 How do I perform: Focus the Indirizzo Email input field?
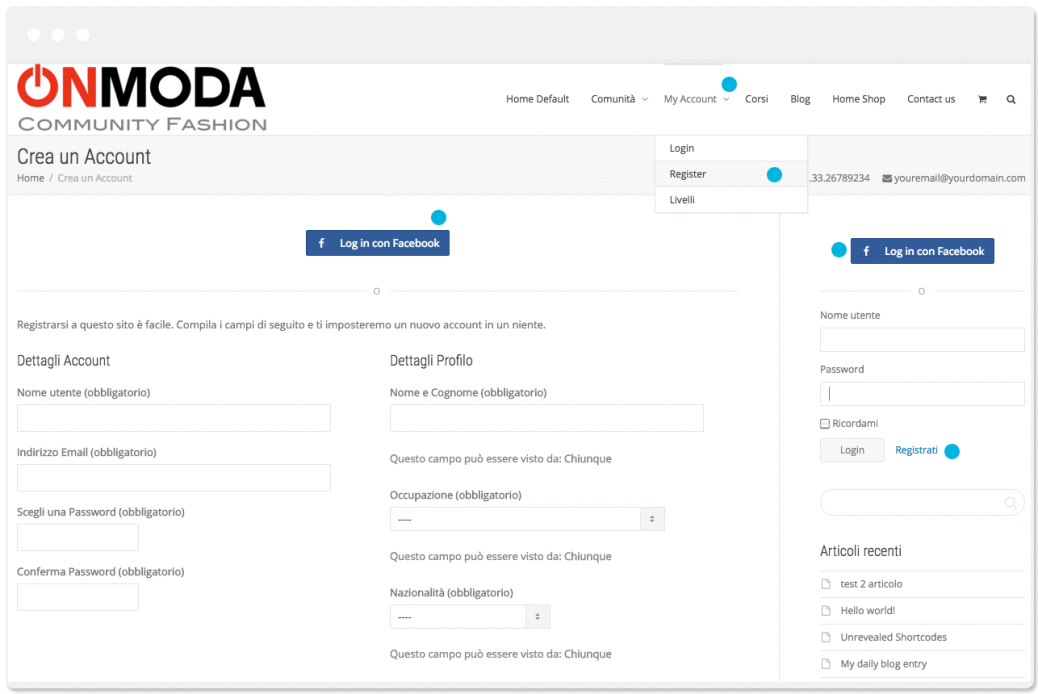click(174, 478)
